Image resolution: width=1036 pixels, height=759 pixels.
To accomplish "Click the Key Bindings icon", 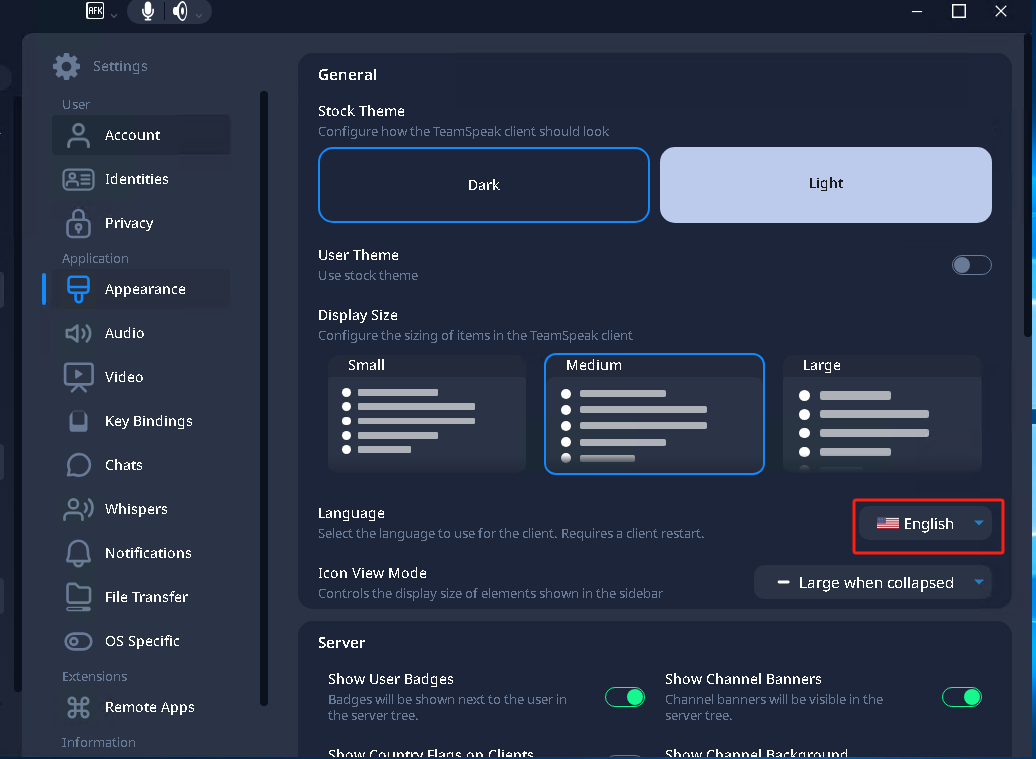I will [78, 421].
